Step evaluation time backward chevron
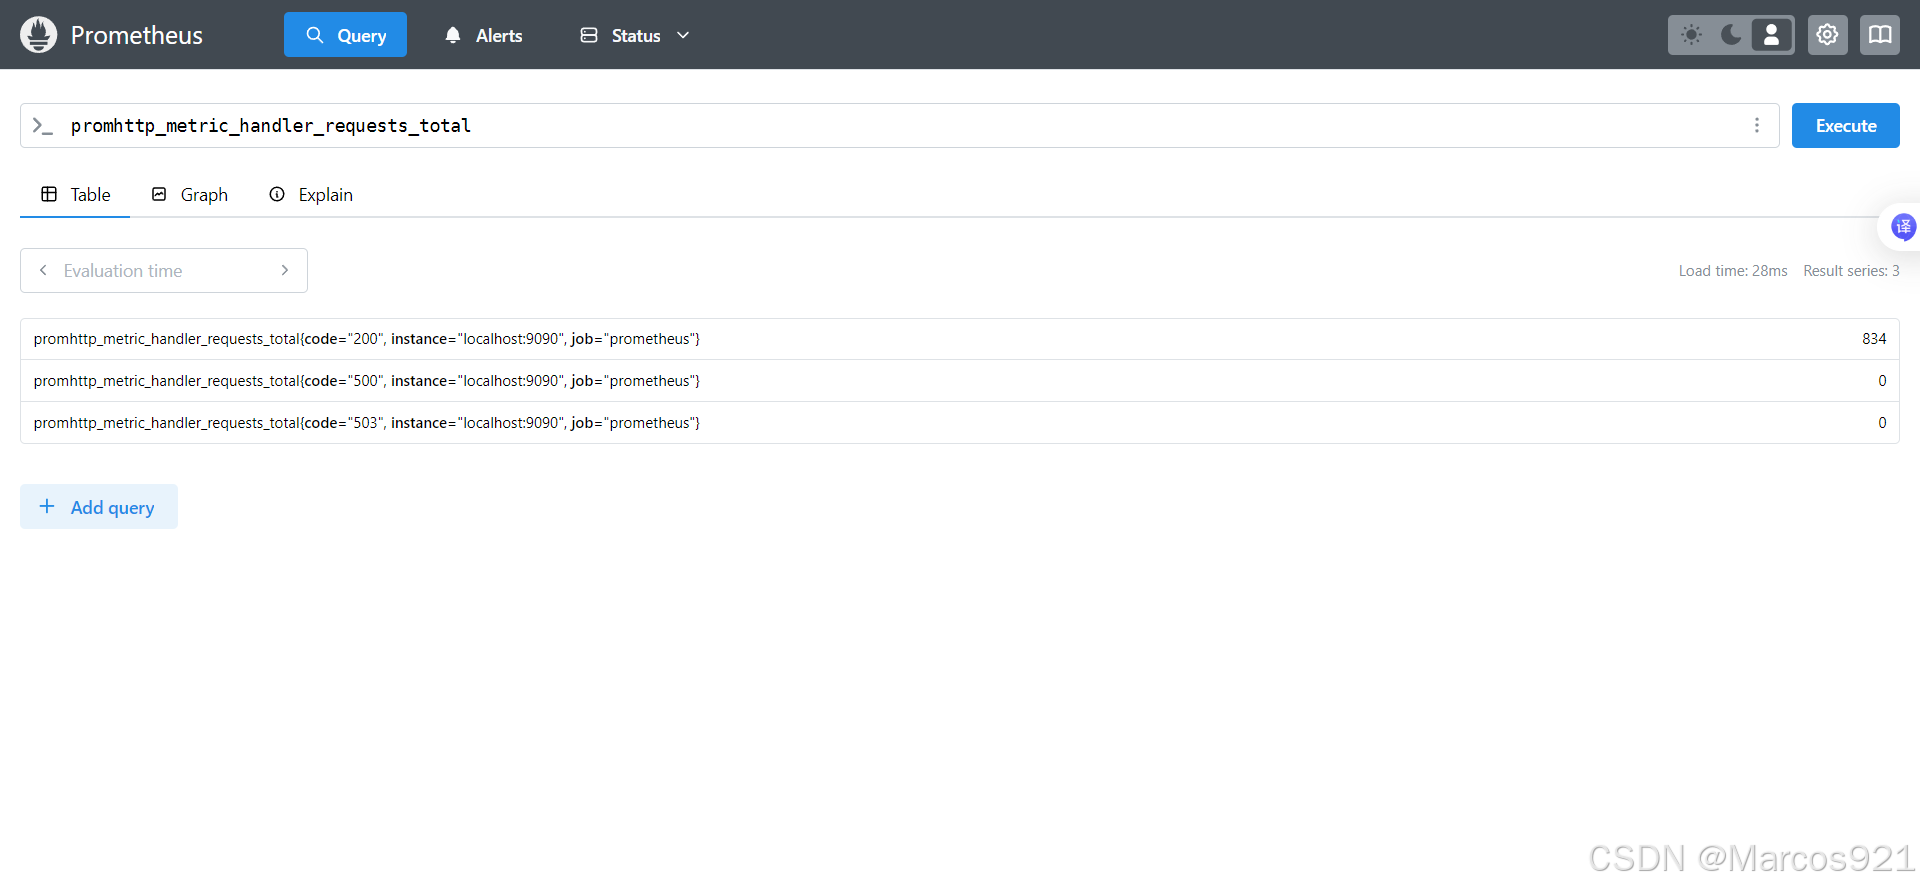Image resolution: width=1920 pixels, height=890 pixels. click(43, 271)
